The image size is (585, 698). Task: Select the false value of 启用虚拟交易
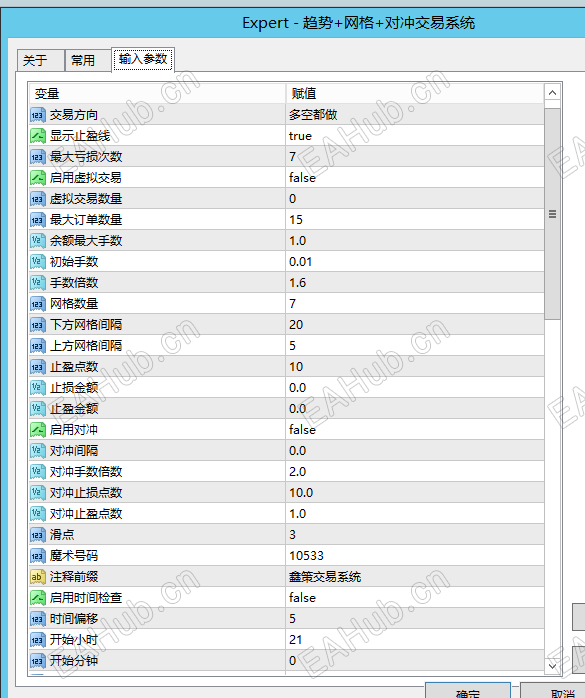(302, 178)
